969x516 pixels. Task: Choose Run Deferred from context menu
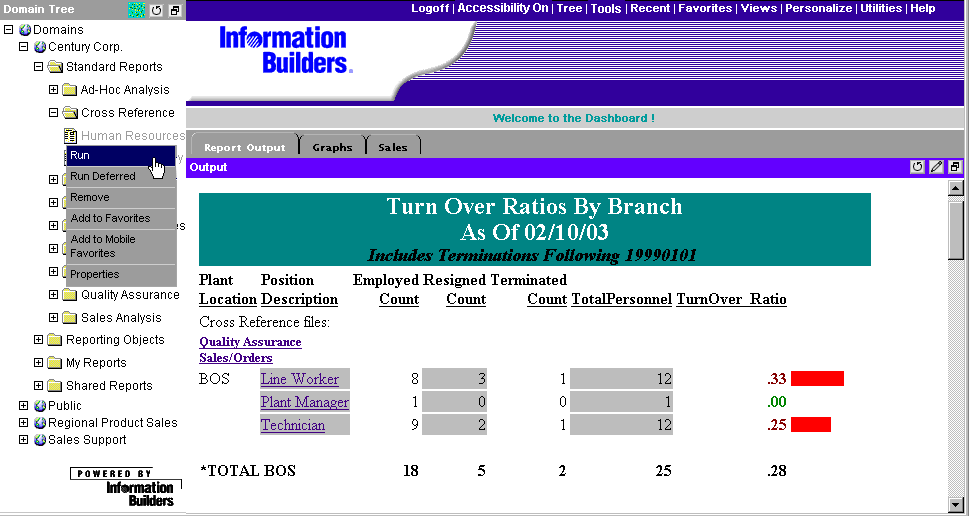[121, 177]
